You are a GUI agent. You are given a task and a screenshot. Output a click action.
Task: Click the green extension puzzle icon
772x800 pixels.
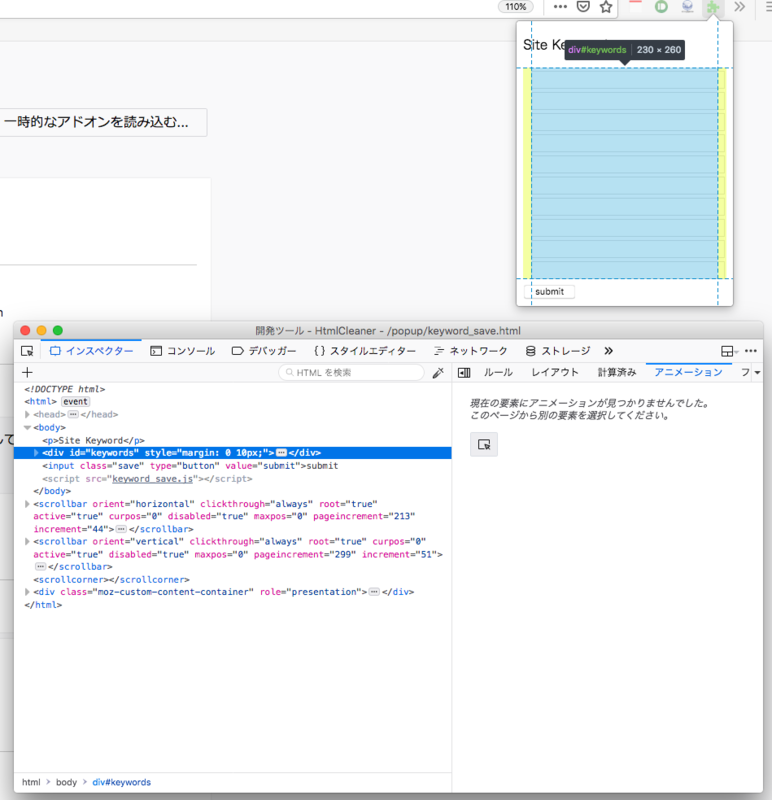point(713,7)
